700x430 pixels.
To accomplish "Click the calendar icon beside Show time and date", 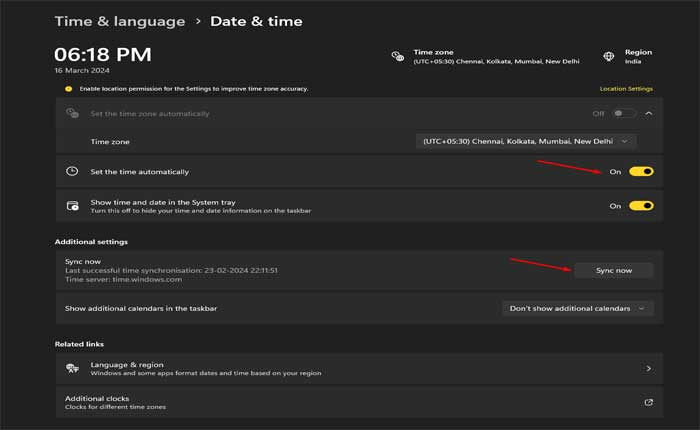I will [x=72, y=205].
